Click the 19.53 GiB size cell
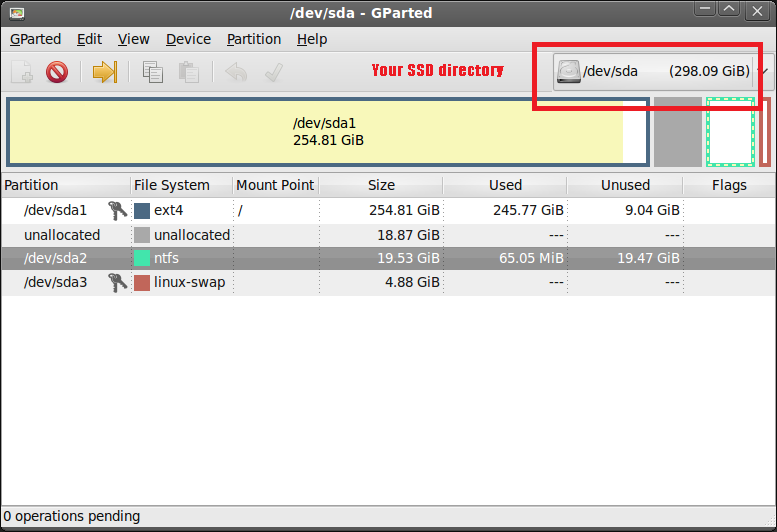The height and width of the screenshot is (532, 777). point(408,258)
